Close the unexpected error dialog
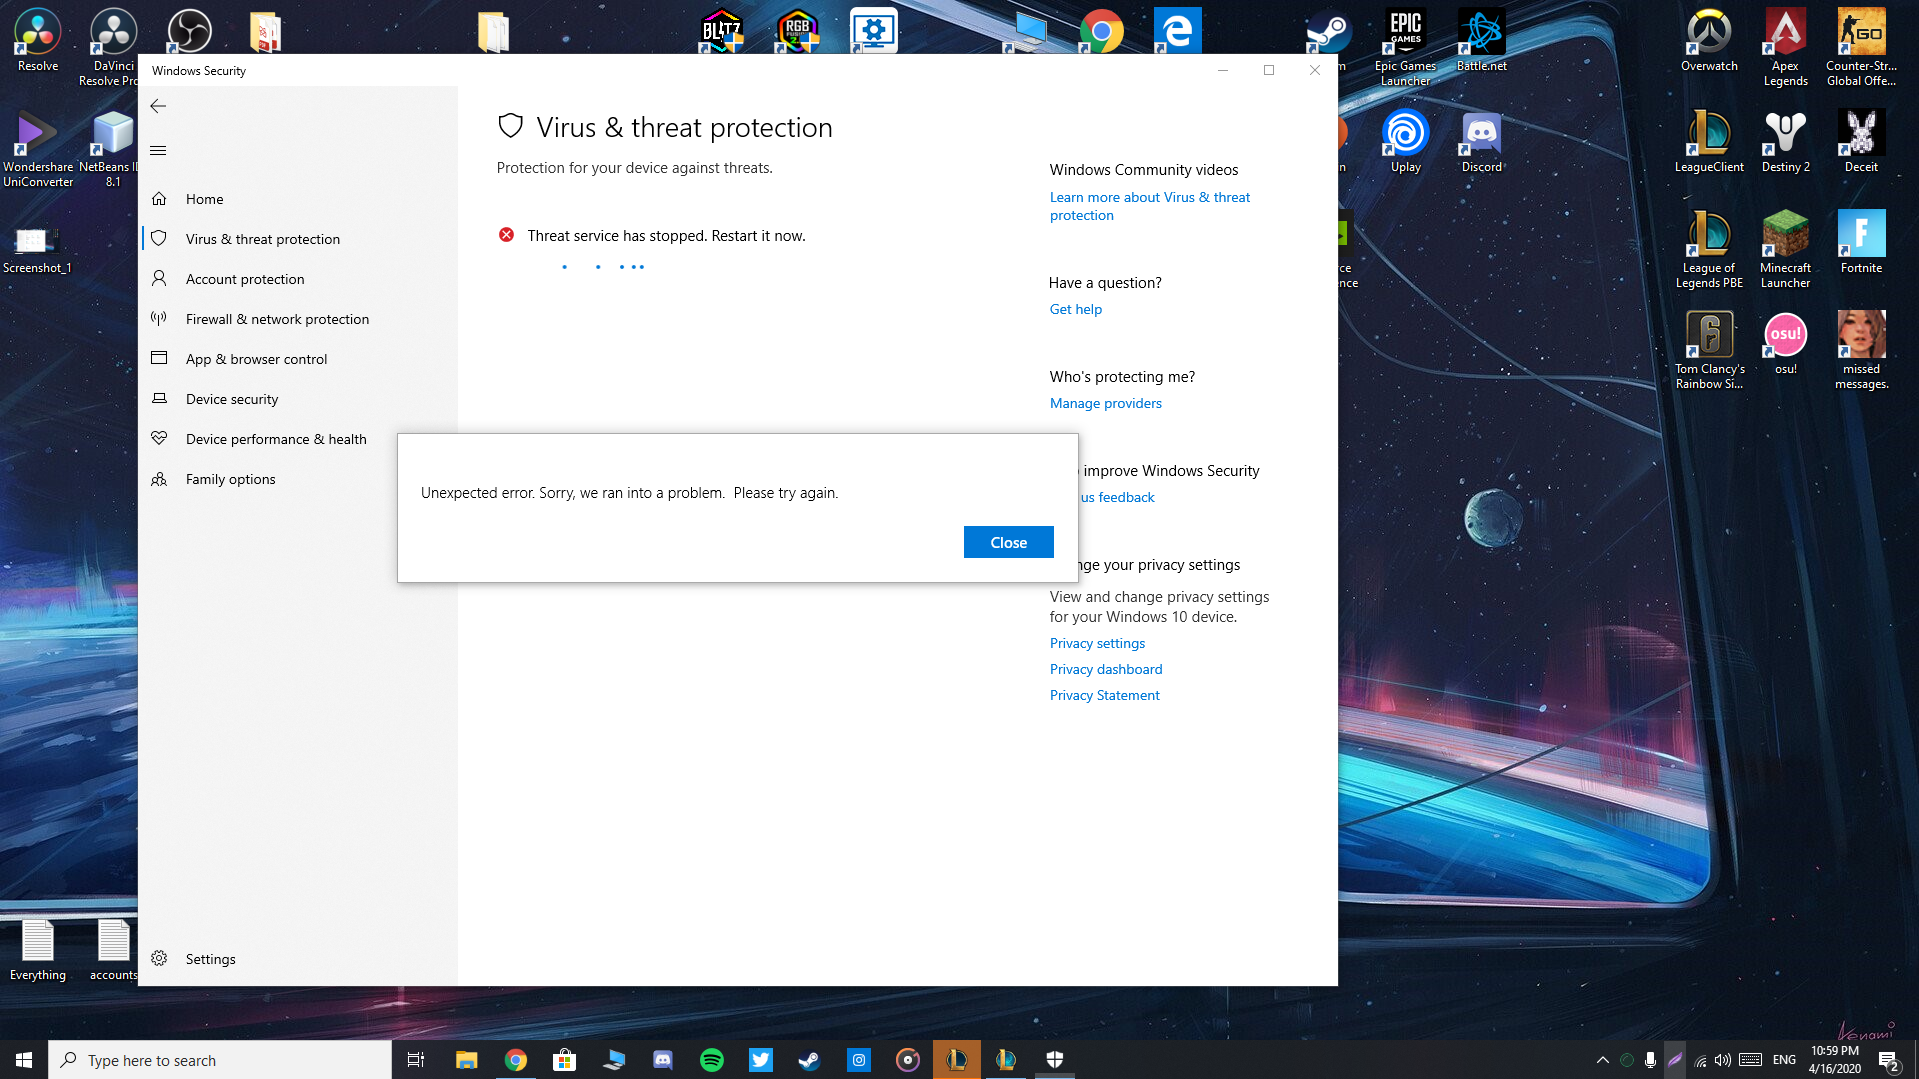1919x1079 pixels. (1008, 542)
